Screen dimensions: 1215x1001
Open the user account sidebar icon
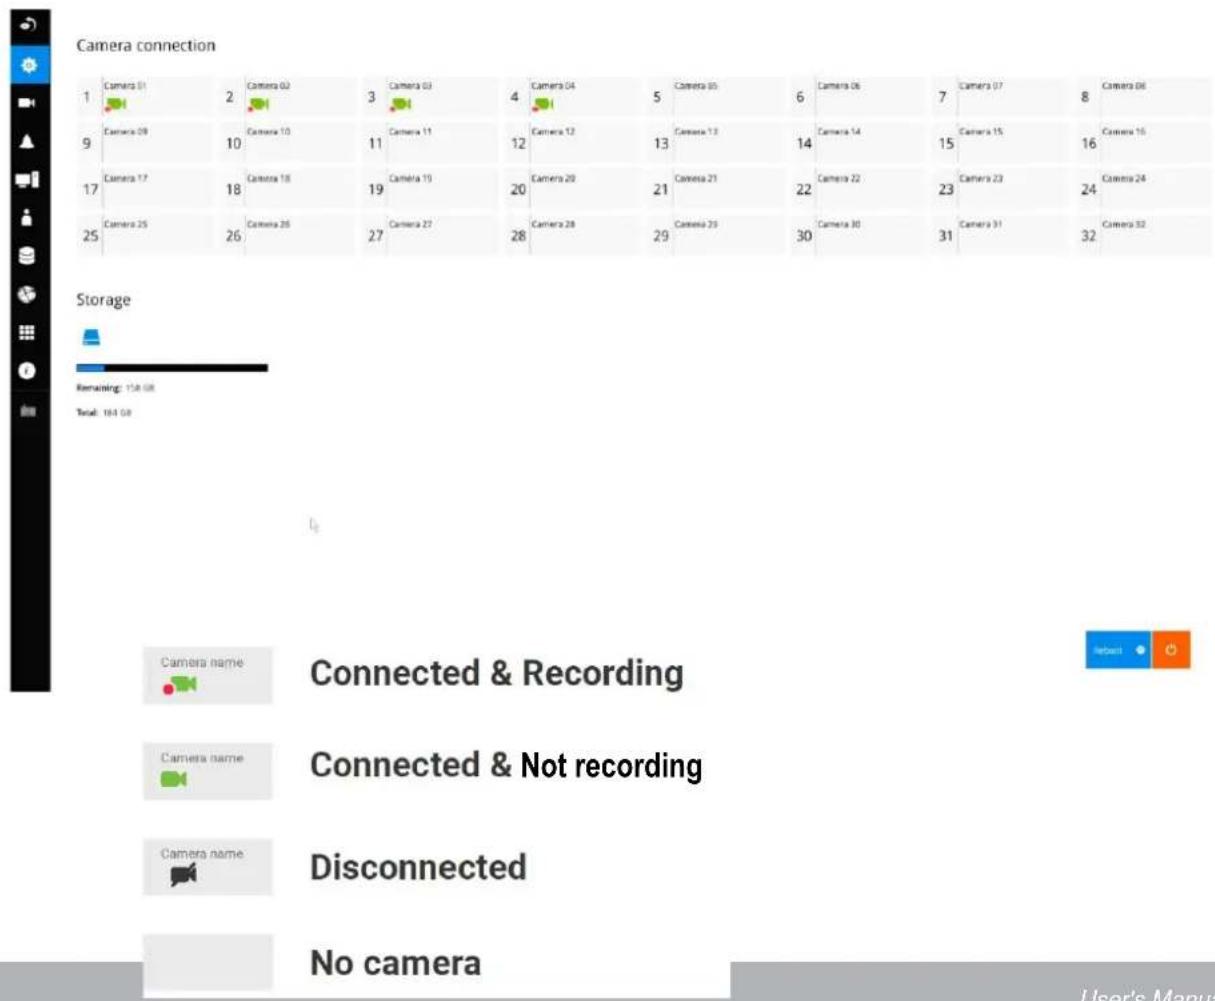click(x=28, y=217)
